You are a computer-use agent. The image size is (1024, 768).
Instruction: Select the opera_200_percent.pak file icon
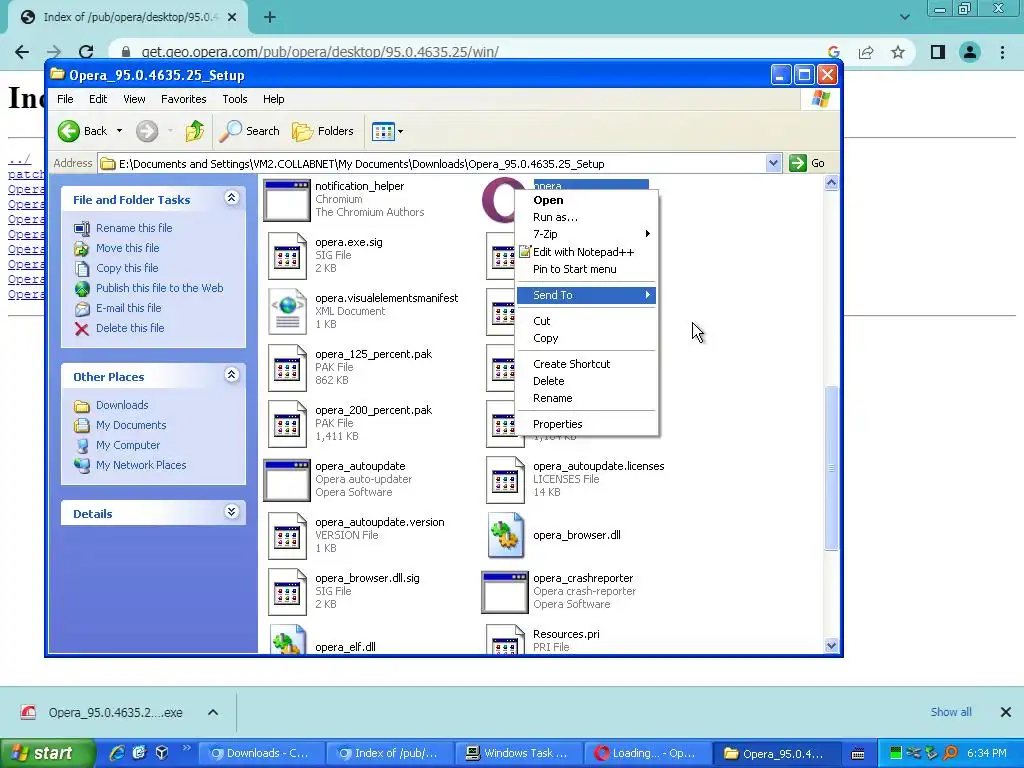click(x=287, y=424)
